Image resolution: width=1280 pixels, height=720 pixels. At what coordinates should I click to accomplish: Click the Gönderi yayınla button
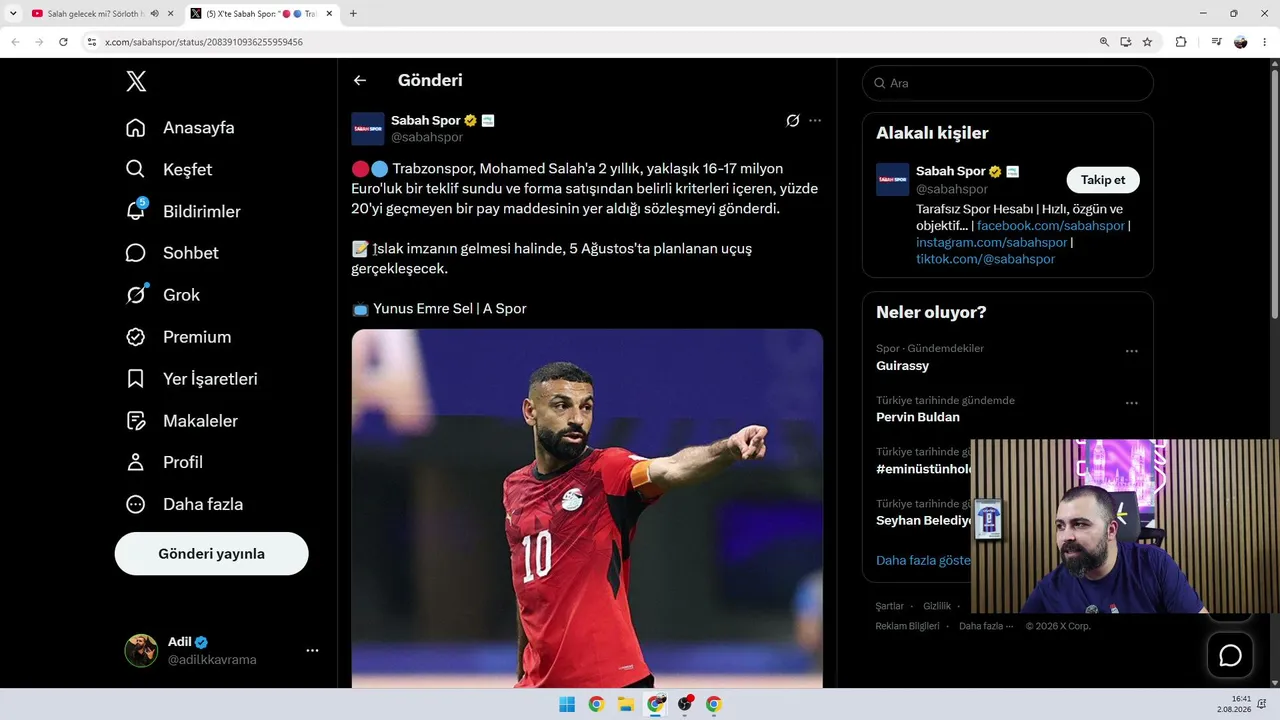pyautogui.click(x=212, y=554)
